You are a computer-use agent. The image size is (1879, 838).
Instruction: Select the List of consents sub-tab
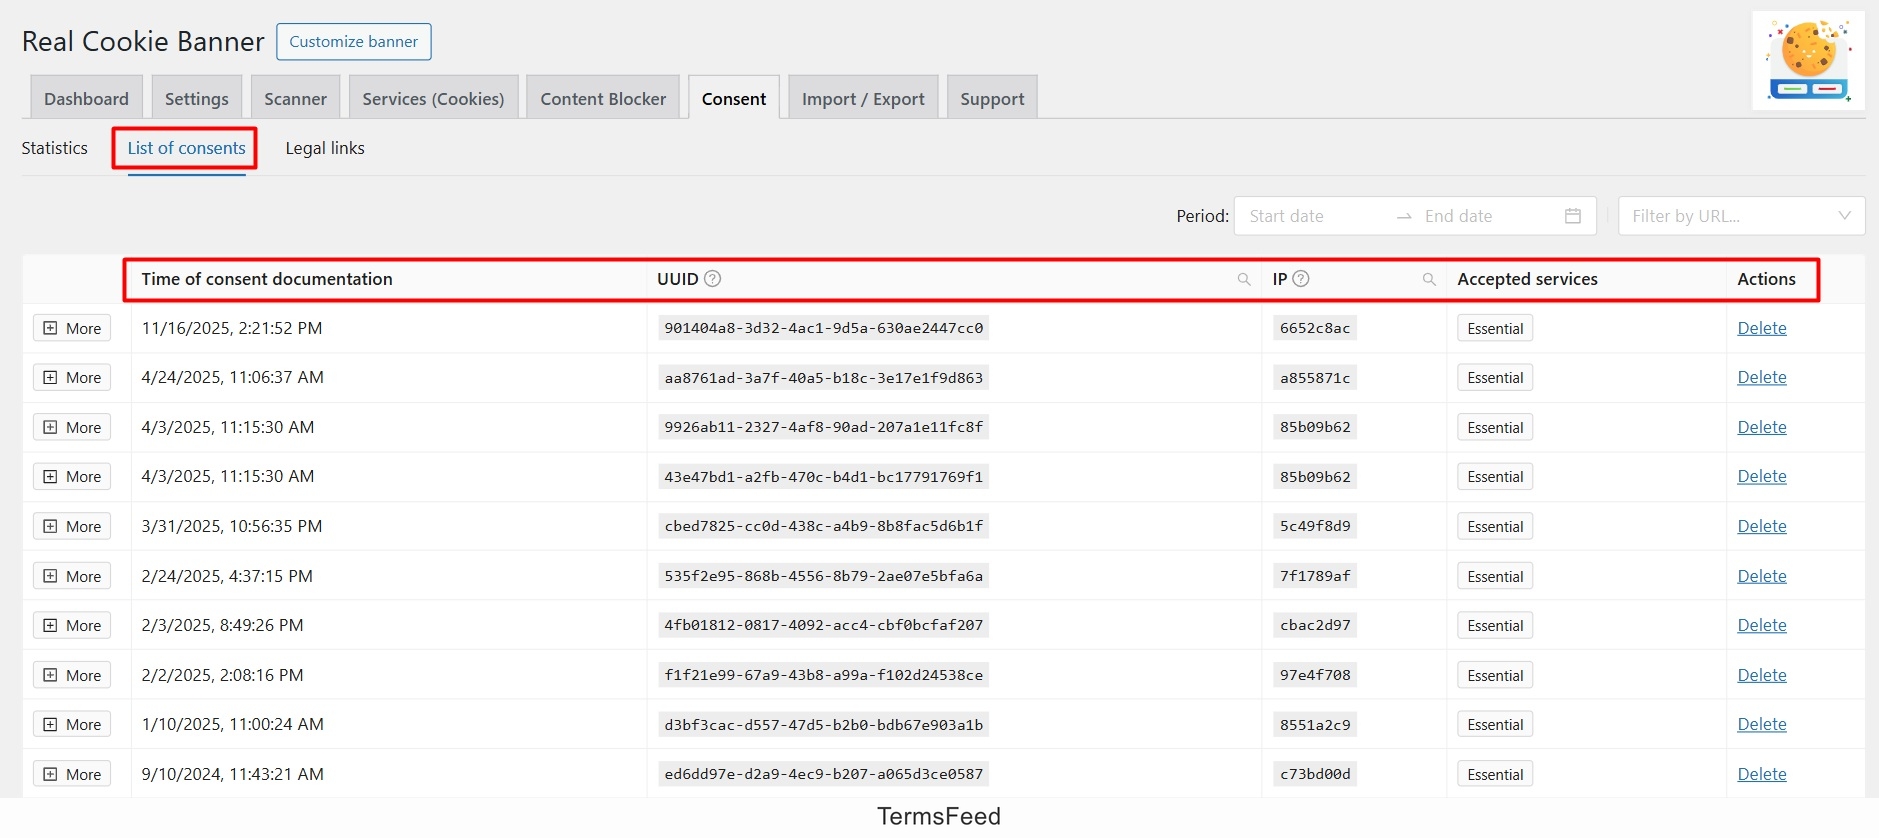pyautogui.click(x=186, y=148)
